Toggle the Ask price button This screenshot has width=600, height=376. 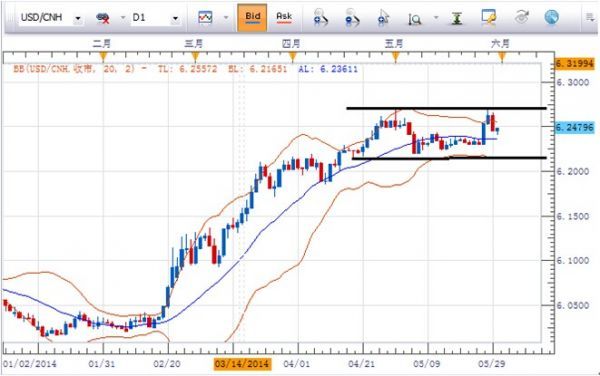point(284,18)
